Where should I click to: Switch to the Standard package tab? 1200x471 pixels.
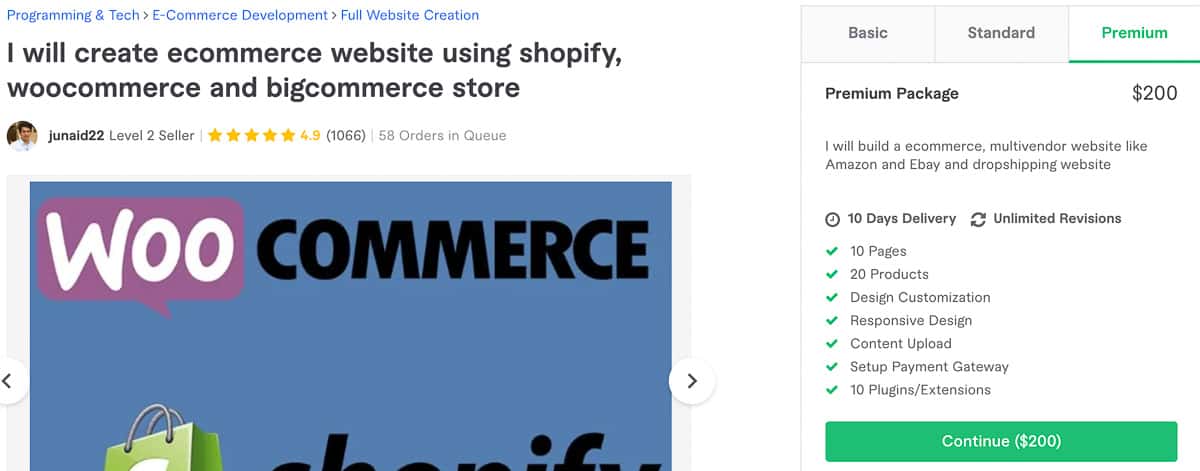(1001, 33)
